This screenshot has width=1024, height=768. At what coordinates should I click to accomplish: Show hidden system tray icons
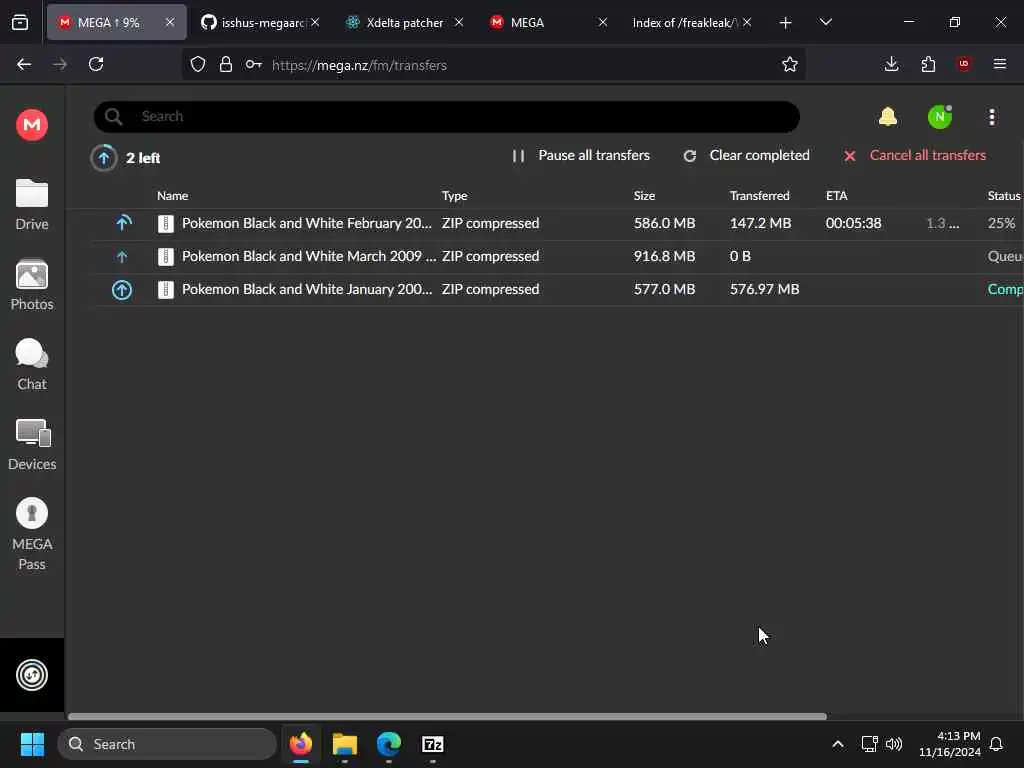[838, 744]
